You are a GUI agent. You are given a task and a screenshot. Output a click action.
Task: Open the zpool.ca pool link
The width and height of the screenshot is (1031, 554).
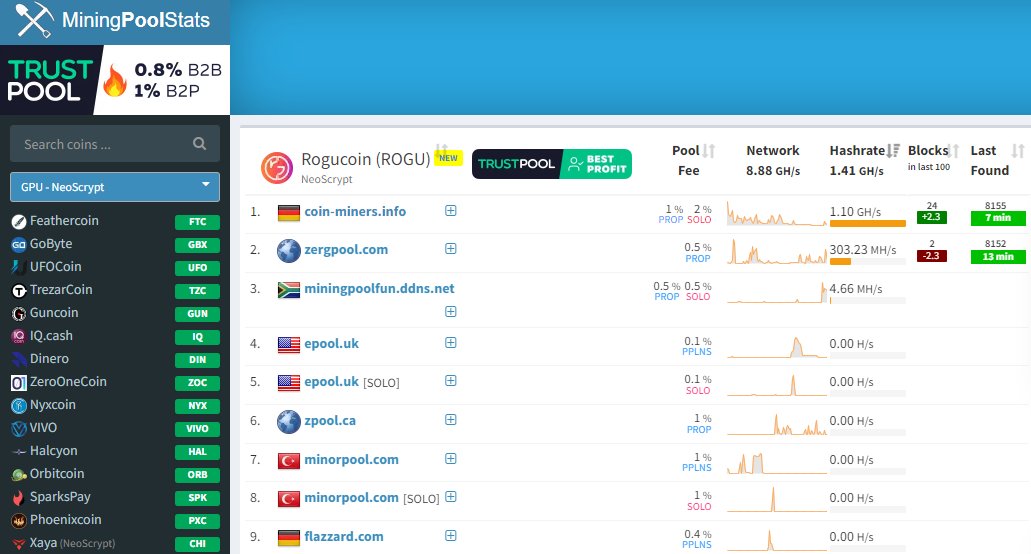point(330,421)
